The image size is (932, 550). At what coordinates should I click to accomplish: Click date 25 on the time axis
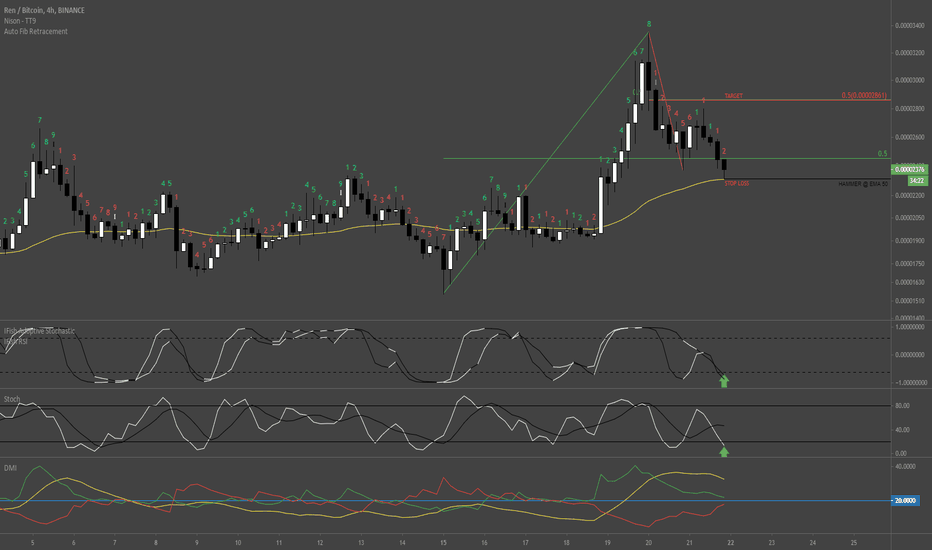(854, 542)
